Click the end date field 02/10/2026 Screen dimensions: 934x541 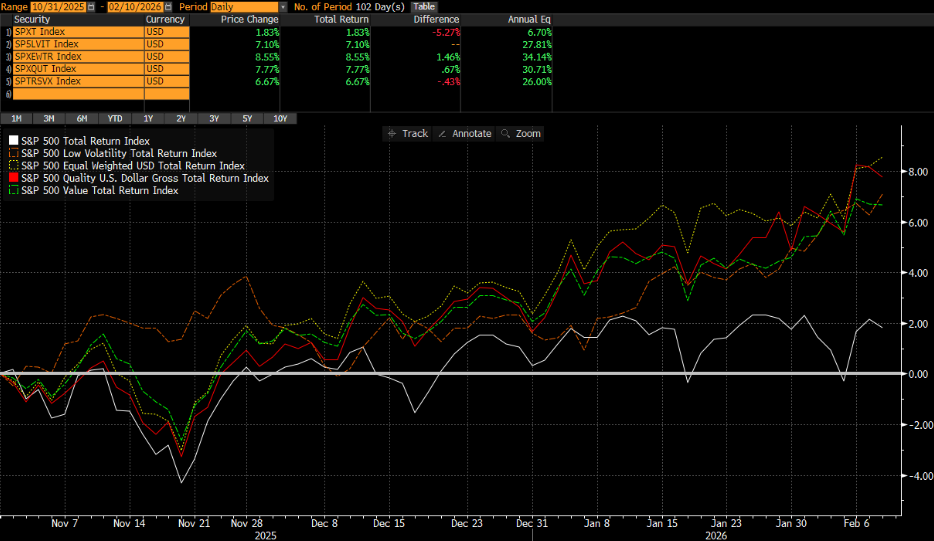tap(132, 7)
